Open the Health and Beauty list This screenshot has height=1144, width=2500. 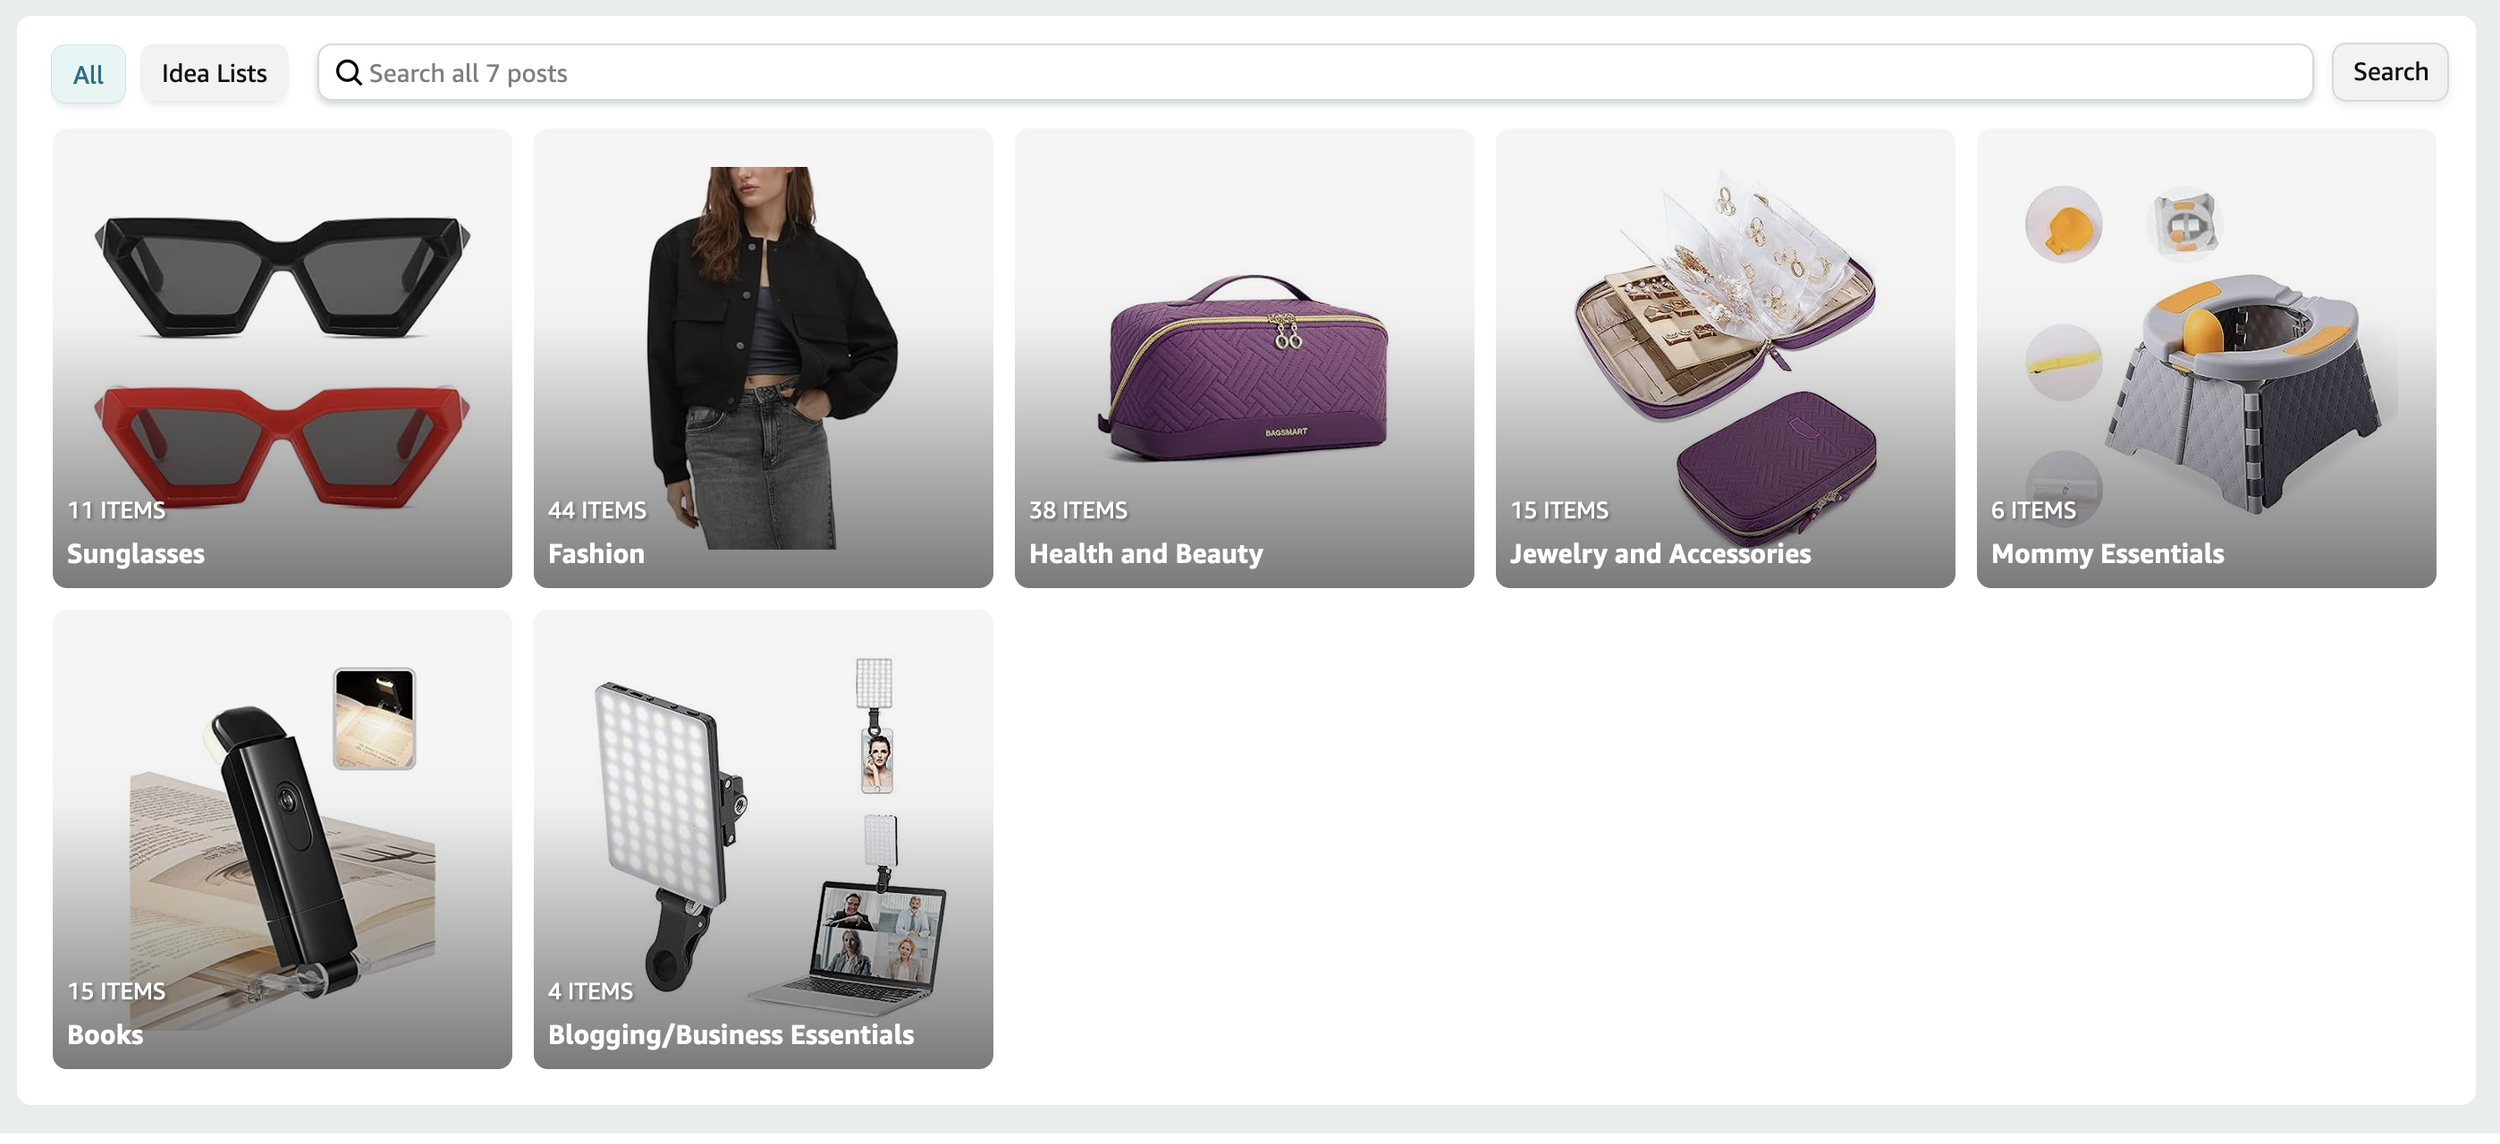[1244, 358]
